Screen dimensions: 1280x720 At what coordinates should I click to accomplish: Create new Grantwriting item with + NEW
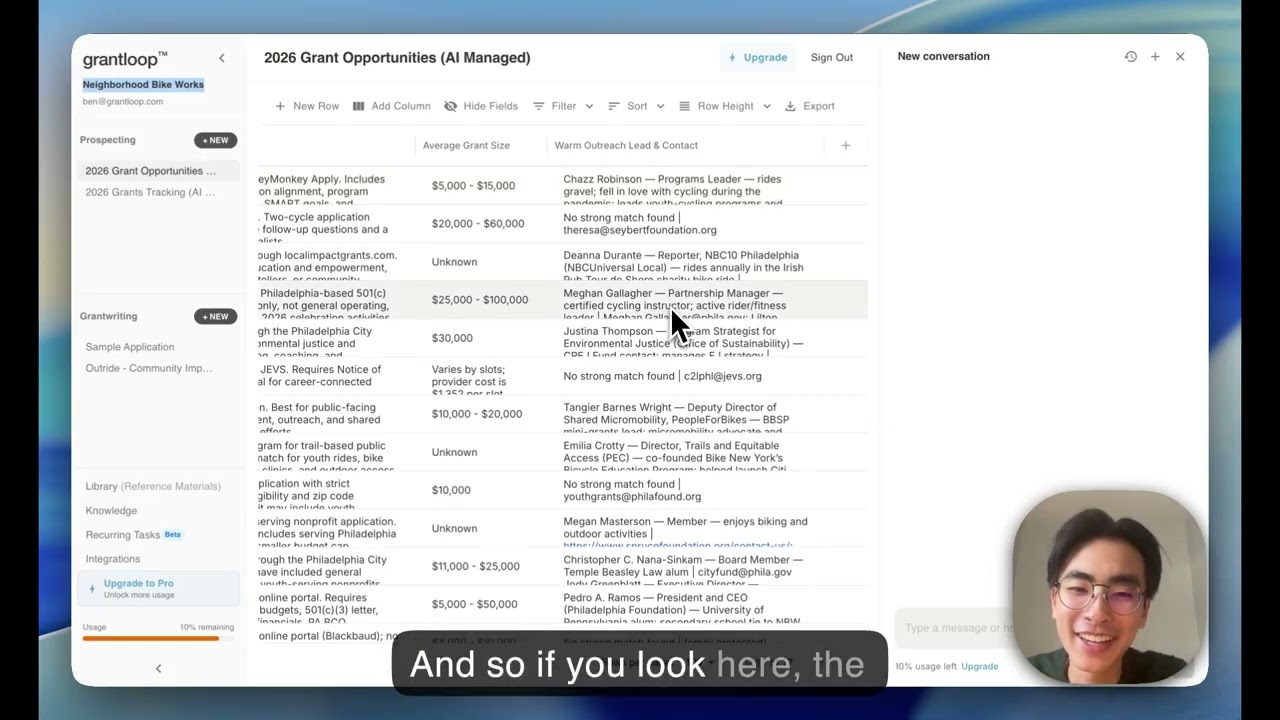pyautogui.click(x=216, y=316)
